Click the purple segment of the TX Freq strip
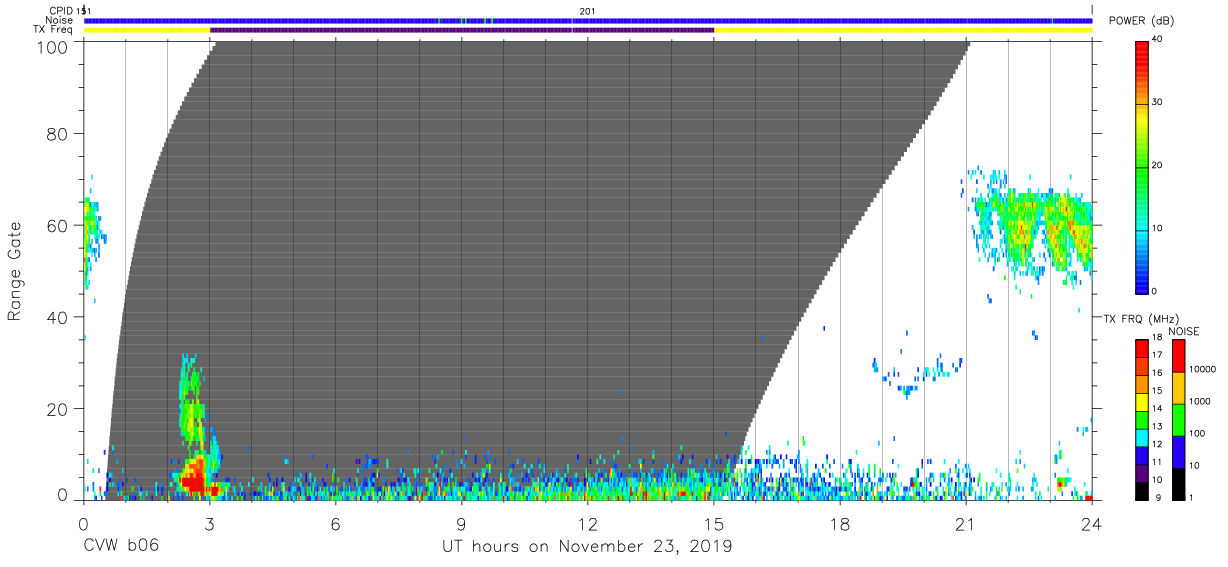 click(462, 30)
